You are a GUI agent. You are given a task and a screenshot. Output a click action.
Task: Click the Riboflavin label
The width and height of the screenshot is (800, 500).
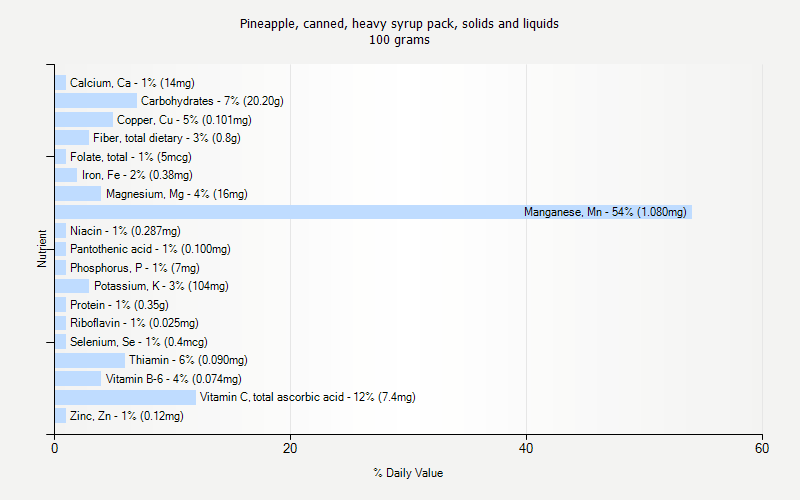[x=134, y=323]
